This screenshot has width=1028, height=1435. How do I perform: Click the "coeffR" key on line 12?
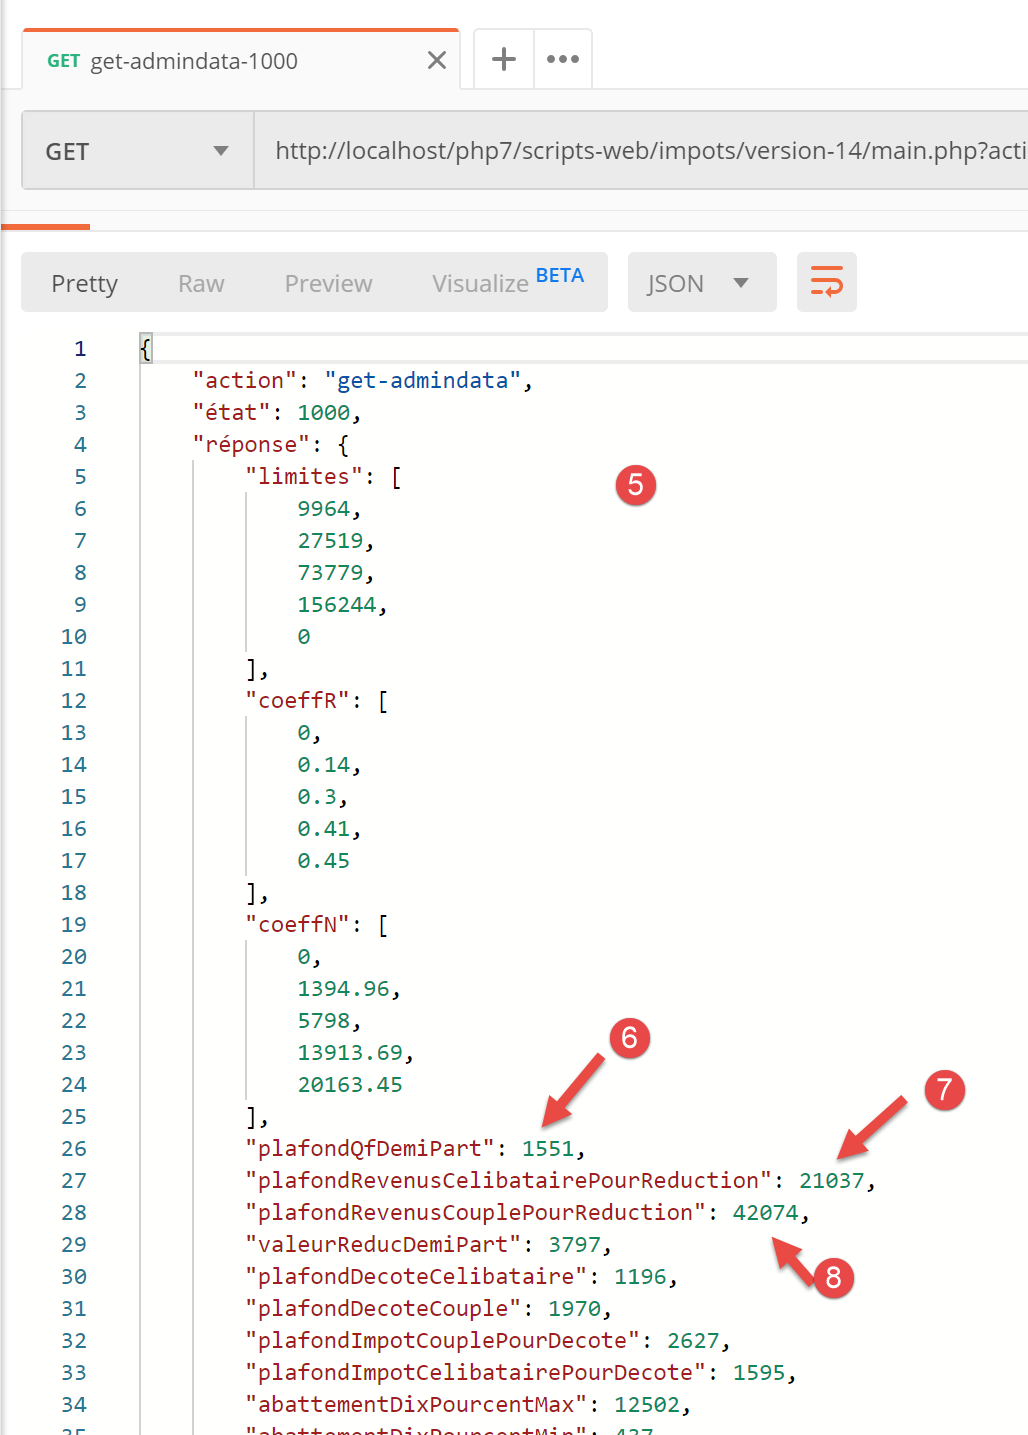297,701
